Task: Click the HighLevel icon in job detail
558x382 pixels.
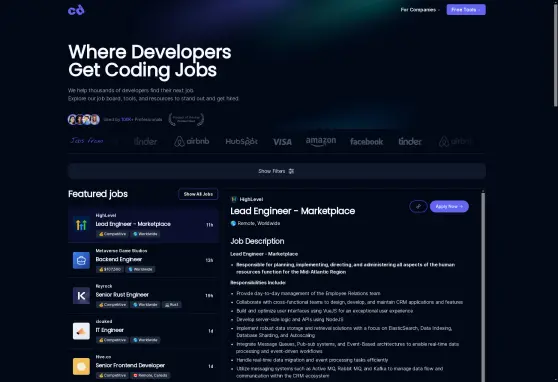Action: (234, 199)
